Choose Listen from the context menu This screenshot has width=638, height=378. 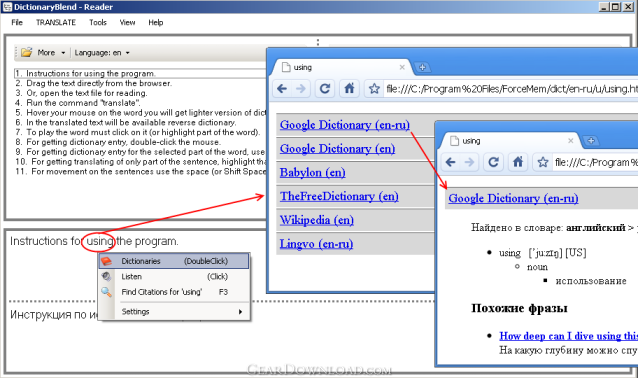[174, 276]
